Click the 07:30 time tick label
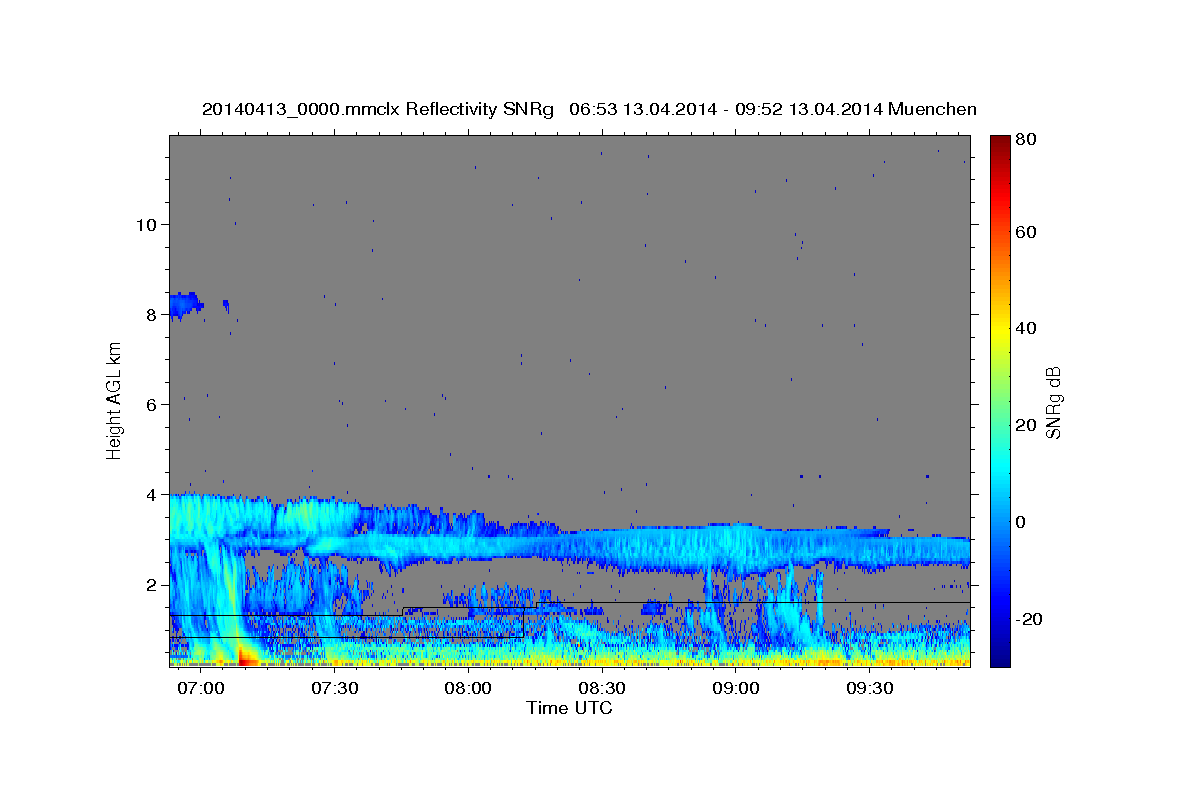This screenshot has width=1200, height=800. (335, 689)
